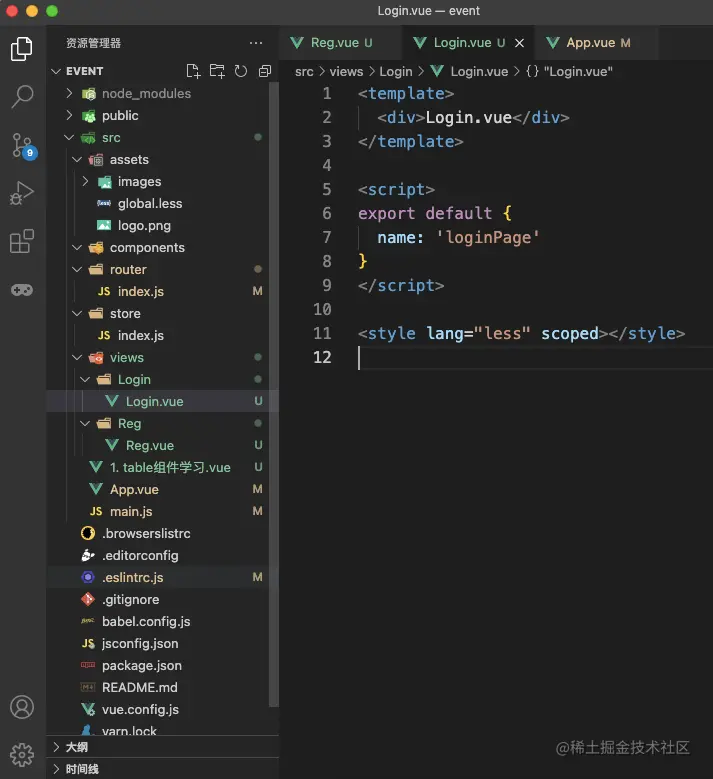Expand the node_modules folder
The width and height of the screenshot is (713, 779).
pyautogui.click(x=70, y=93)
